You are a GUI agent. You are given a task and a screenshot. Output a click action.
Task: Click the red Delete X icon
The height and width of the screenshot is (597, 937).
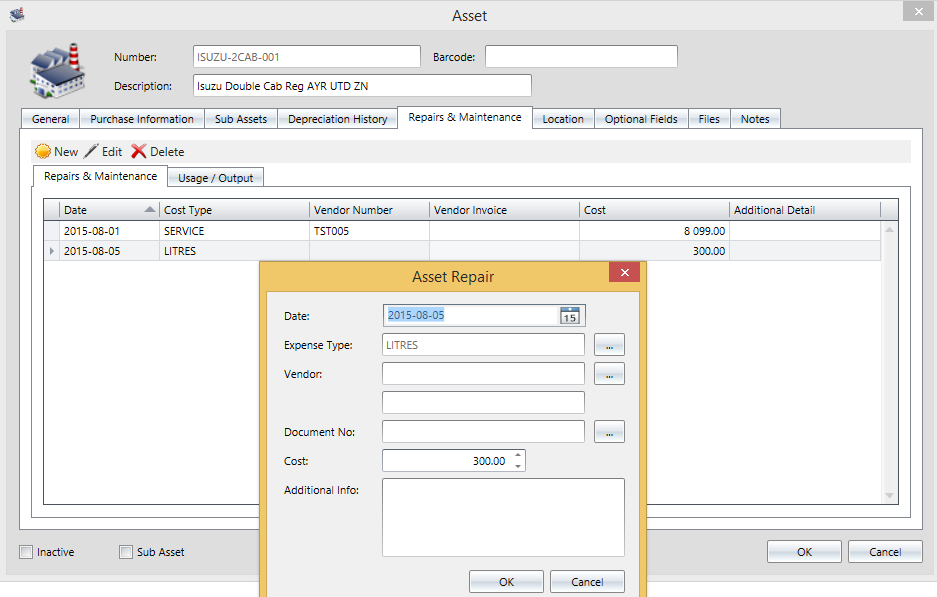pyautogui.click(x=139, y=152)
